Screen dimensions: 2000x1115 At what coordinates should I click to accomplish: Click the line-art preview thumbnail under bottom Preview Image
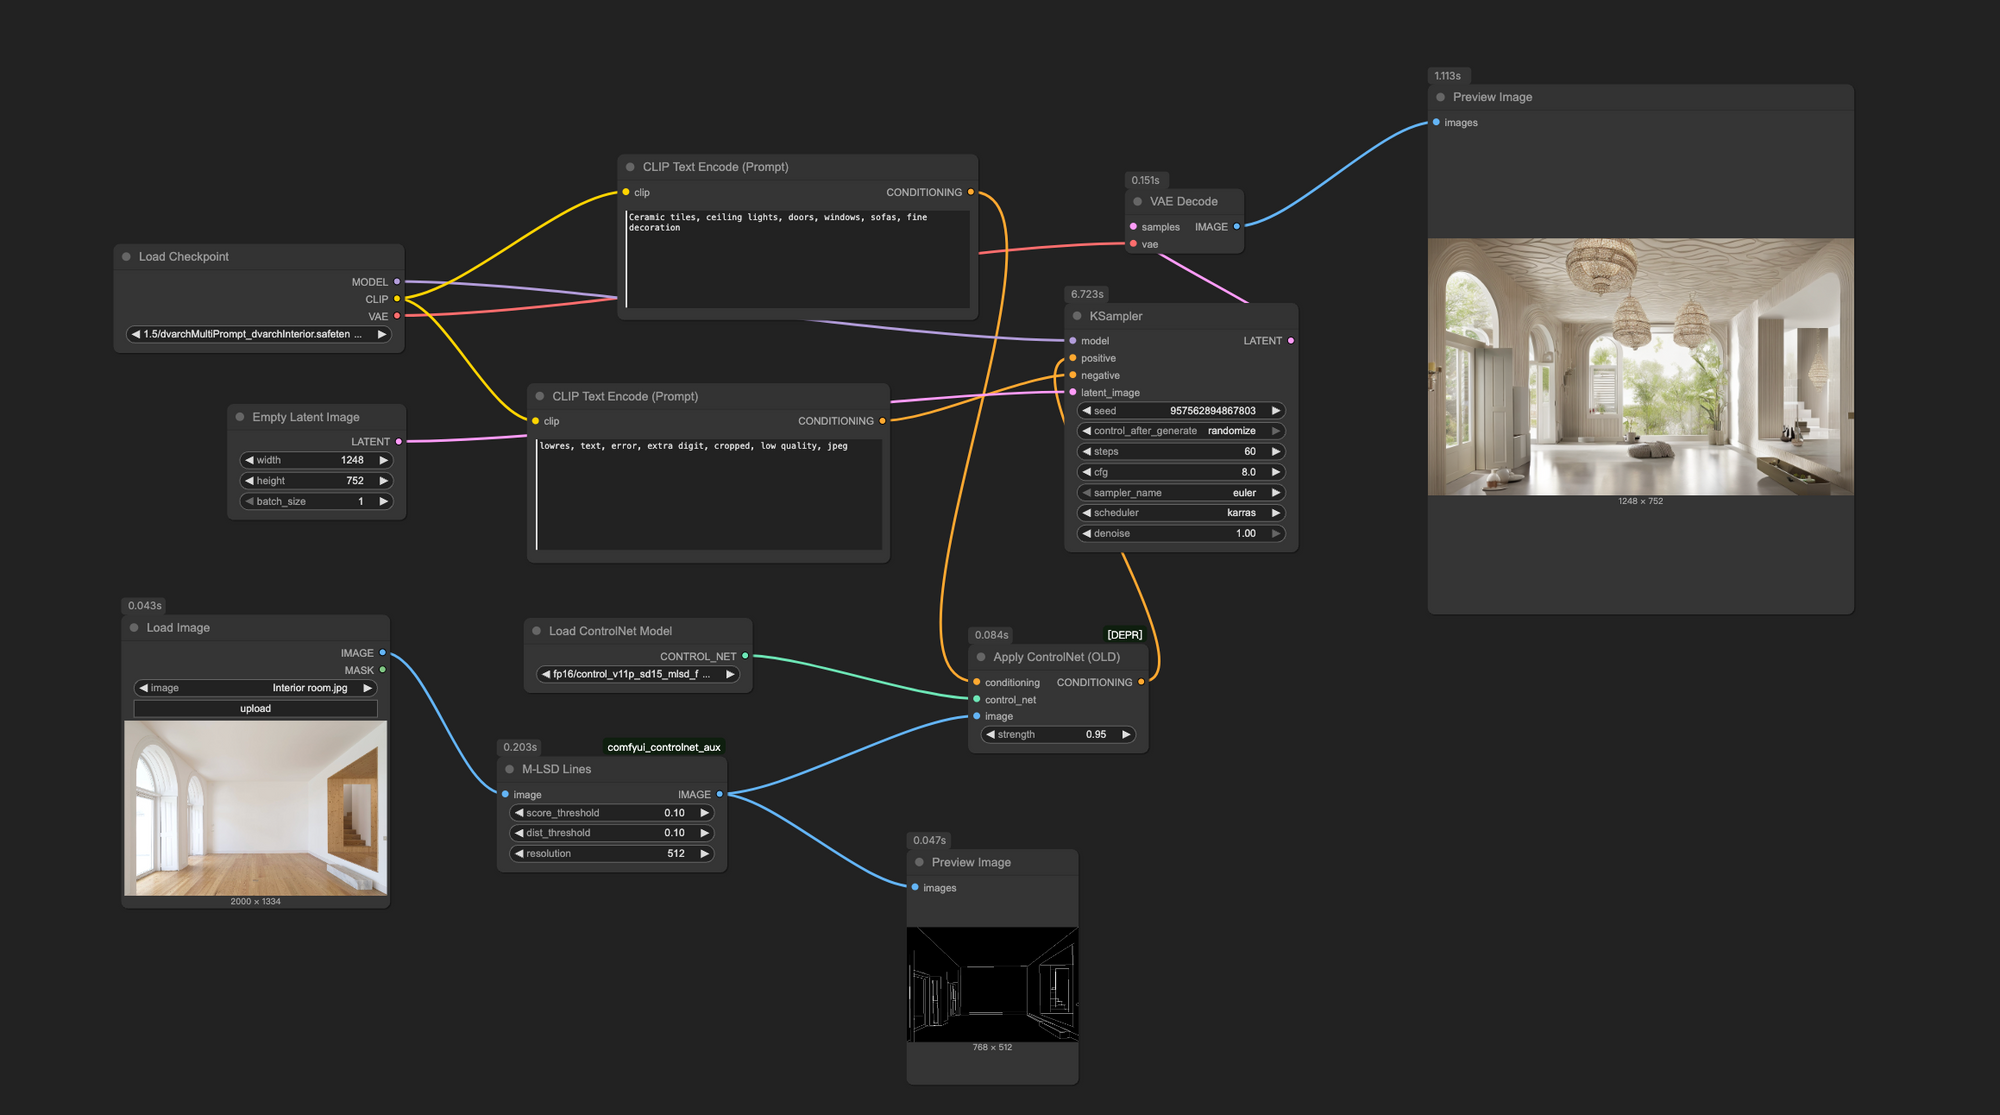[992, 985]
